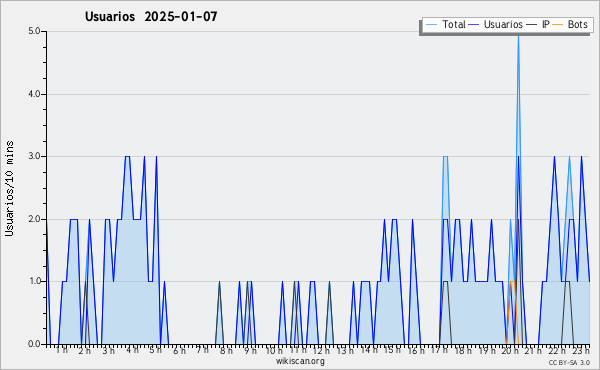Screen dimensions: 600x370
Task: Click the '8 h' x-axis label
Action: point(226,350)
